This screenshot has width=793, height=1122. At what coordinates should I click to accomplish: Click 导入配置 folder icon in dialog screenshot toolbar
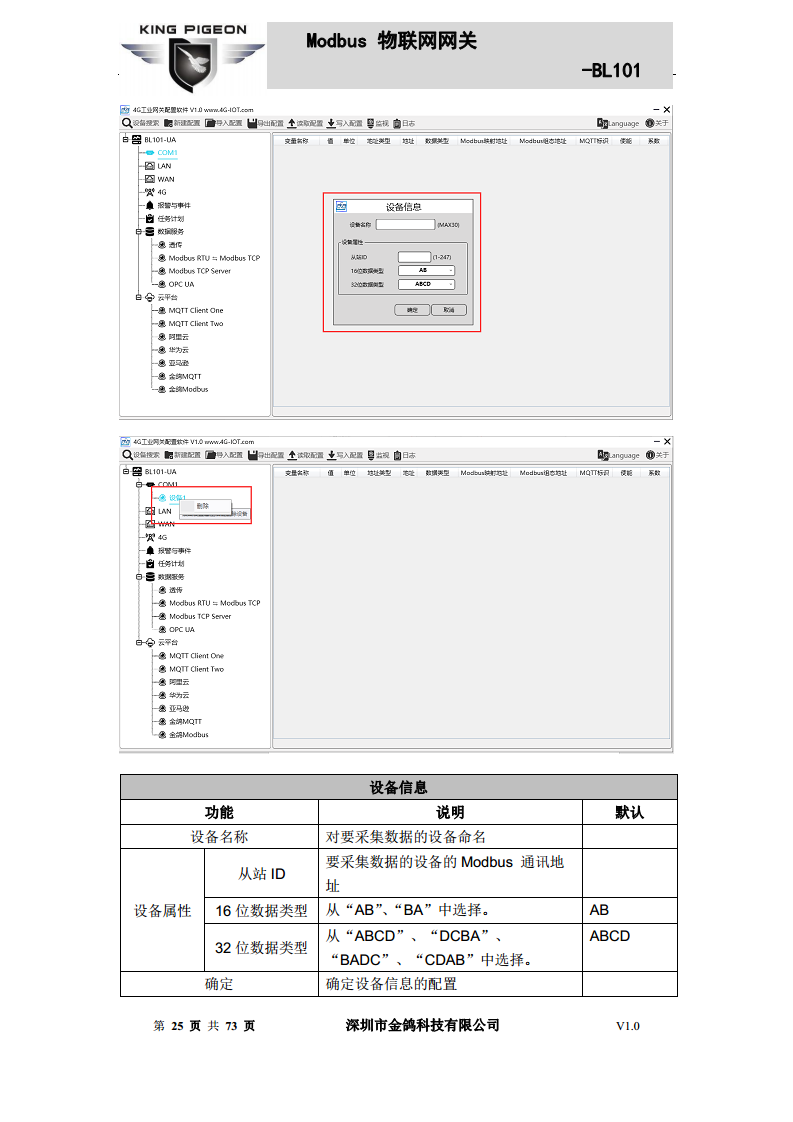coord(210,123)
